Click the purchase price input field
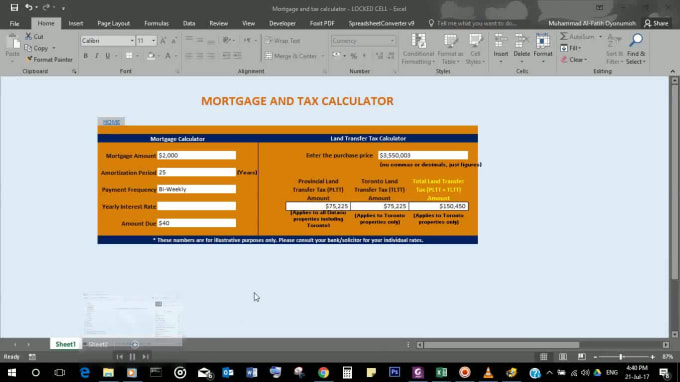The image size is (680, 382). tap(423, 155)
